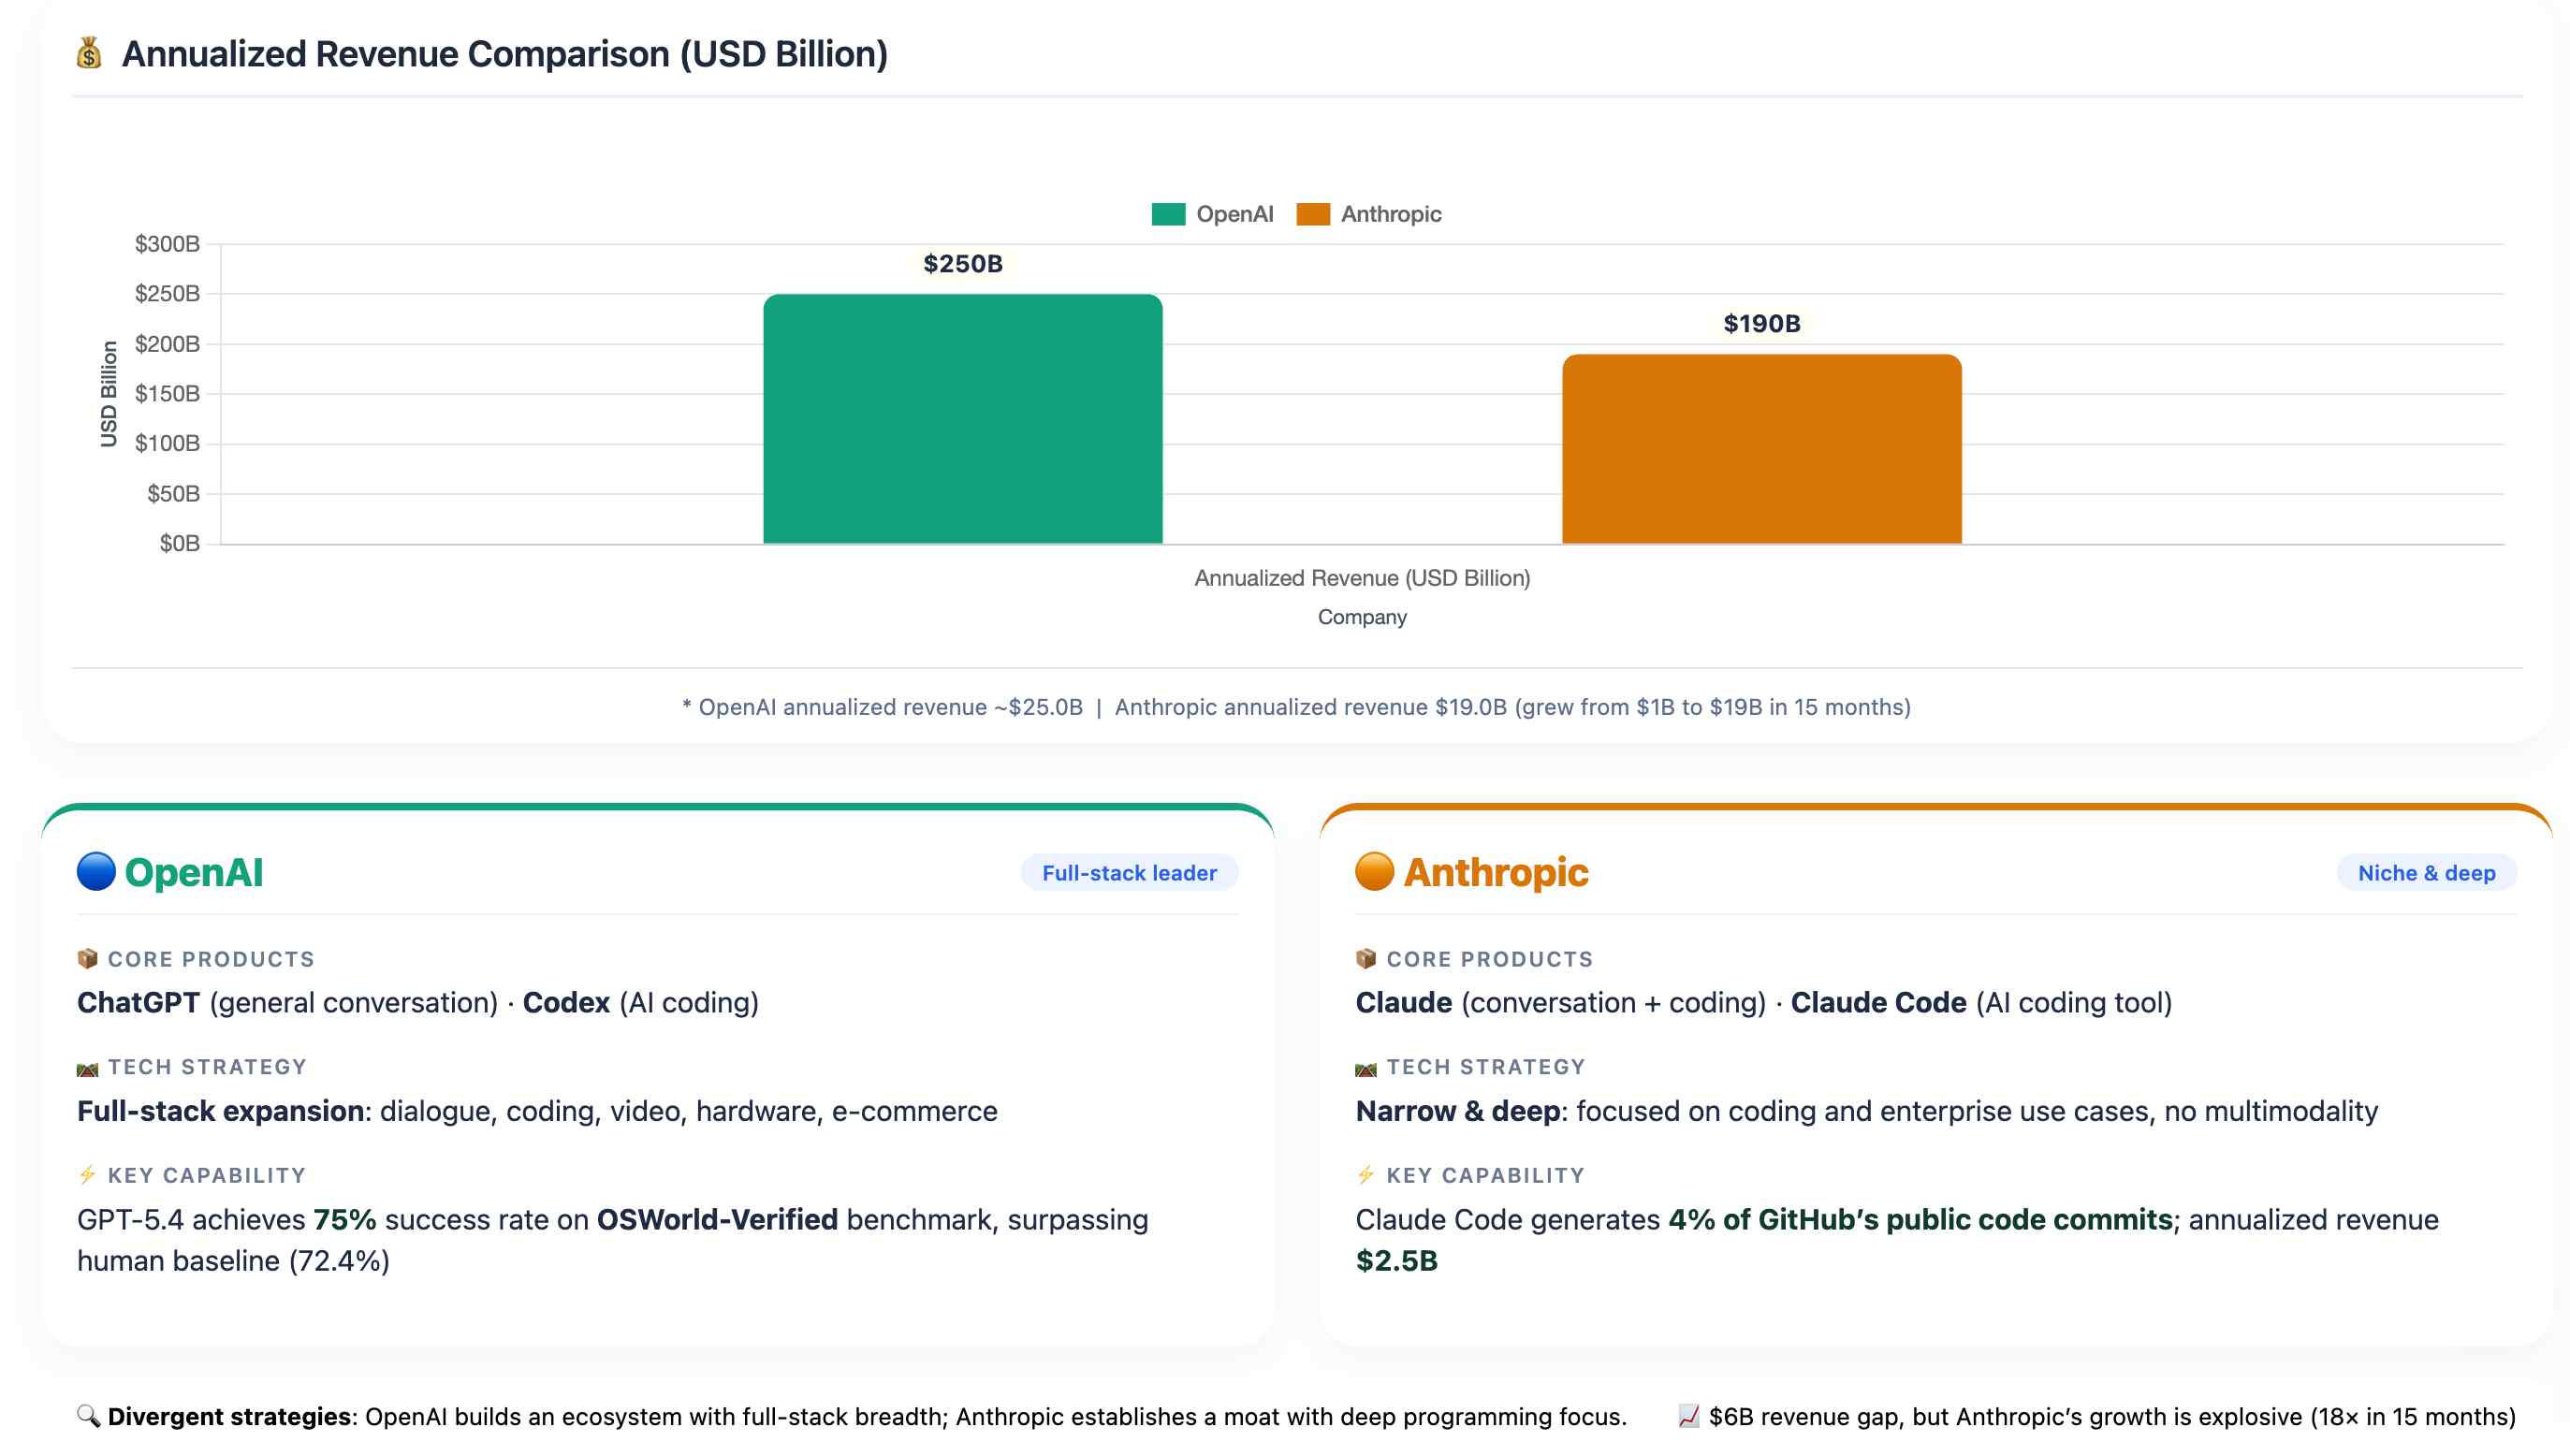Click the orange Anthropic legend color box
This screenshot has width=2570, height=1456.
1312,214
